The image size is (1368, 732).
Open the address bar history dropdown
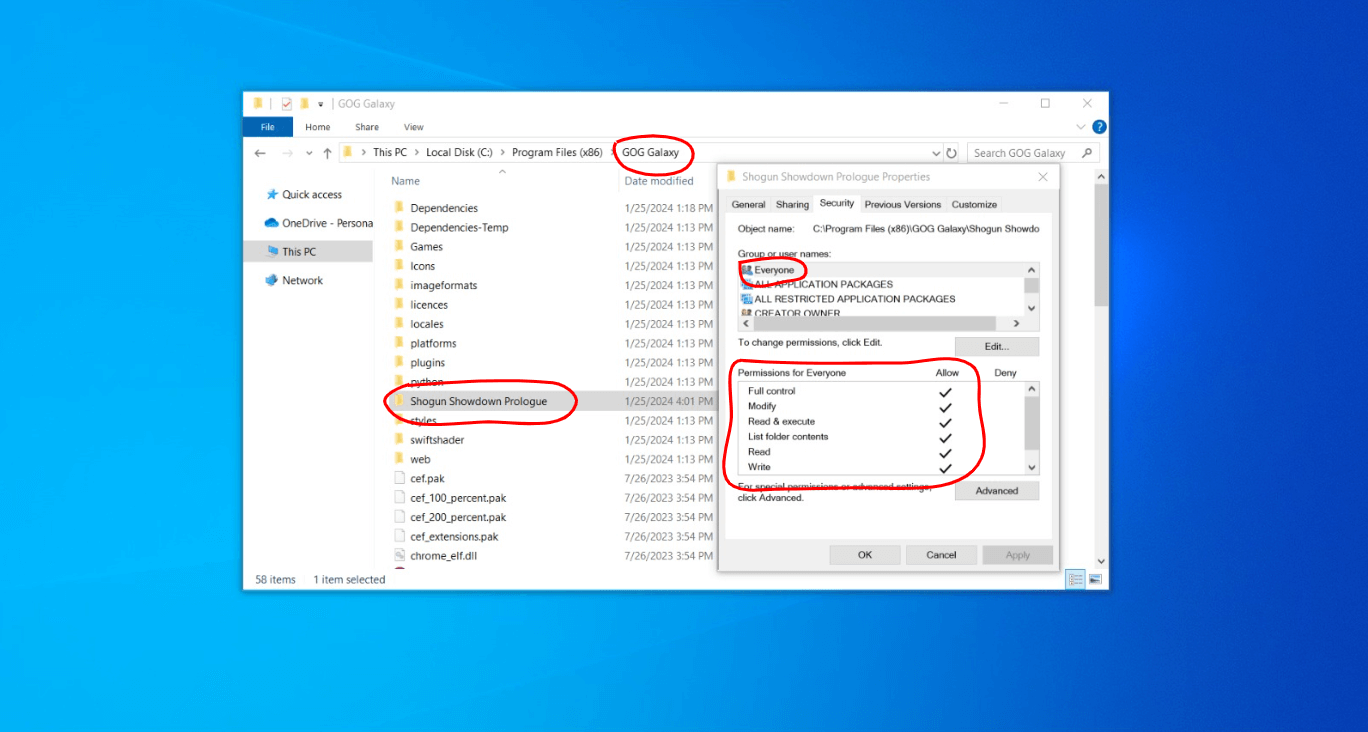tap(936, 153)
